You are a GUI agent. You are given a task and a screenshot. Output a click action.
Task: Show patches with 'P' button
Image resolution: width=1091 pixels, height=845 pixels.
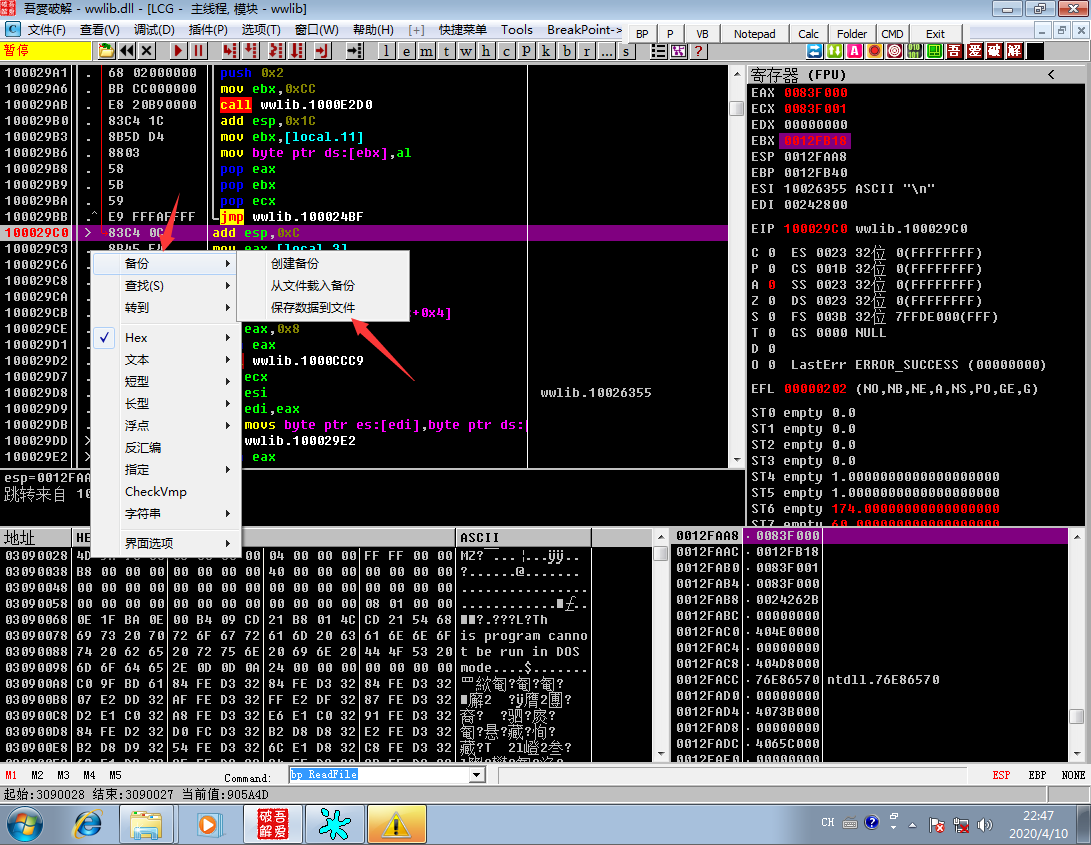tap(526, 51)
